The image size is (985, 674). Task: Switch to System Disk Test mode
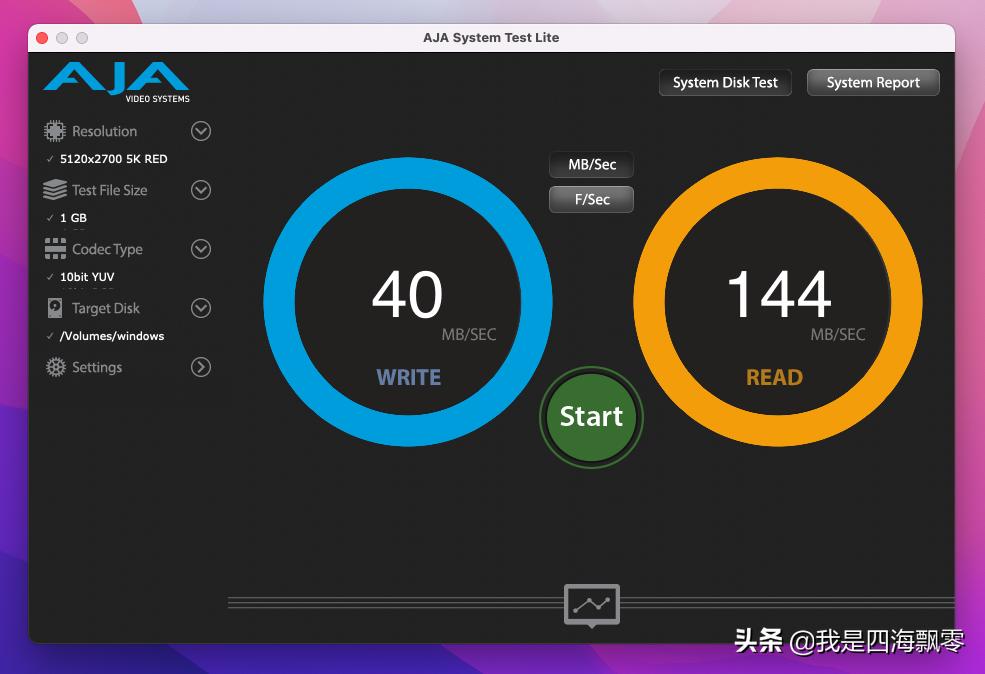(x=725, y=82)
